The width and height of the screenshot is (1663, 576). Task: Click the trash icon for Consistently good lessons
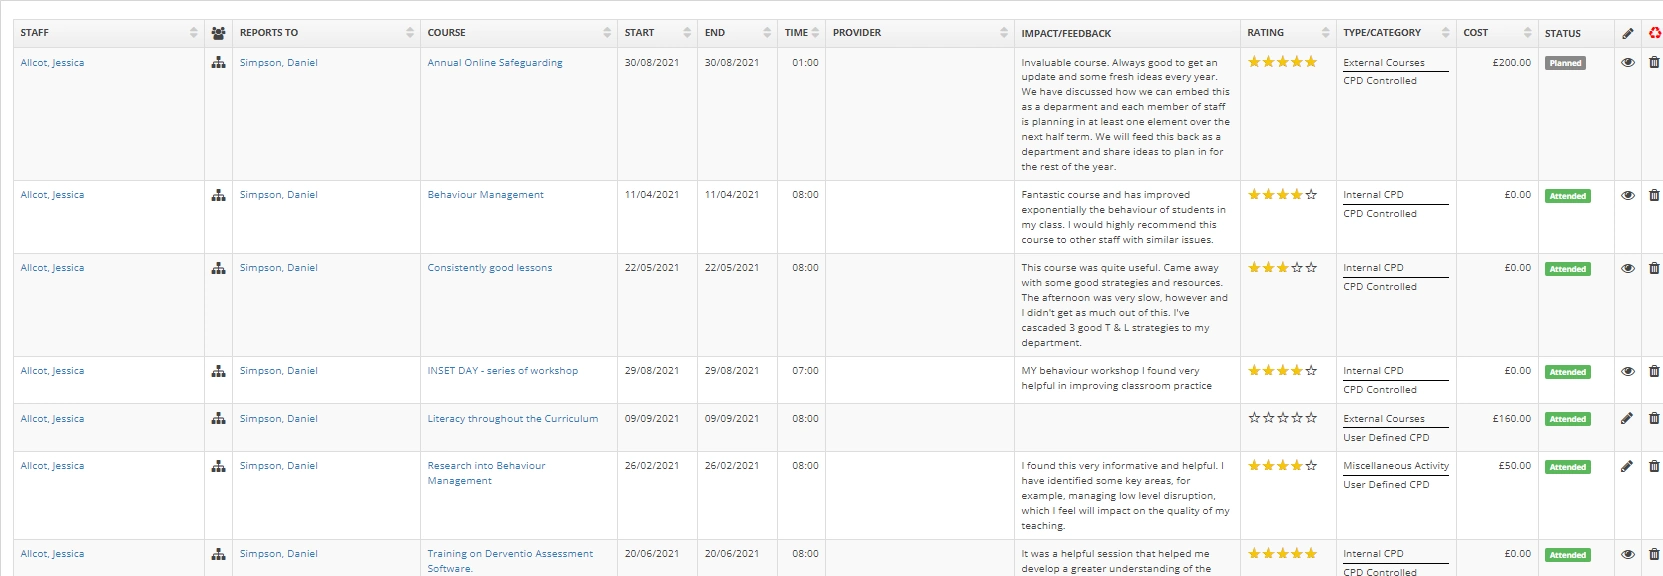pos(1654,269)
